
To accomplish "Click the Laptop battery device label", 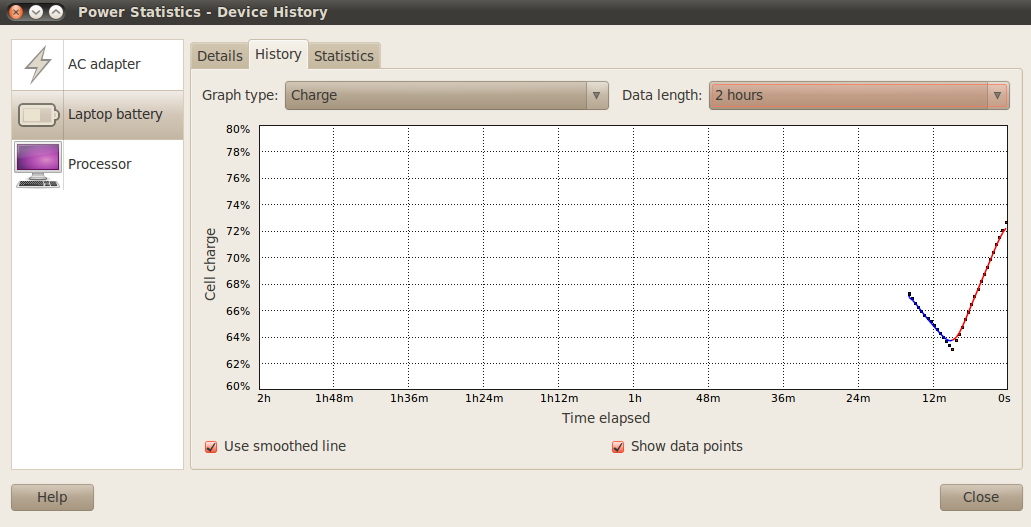I will click(115, 114).
